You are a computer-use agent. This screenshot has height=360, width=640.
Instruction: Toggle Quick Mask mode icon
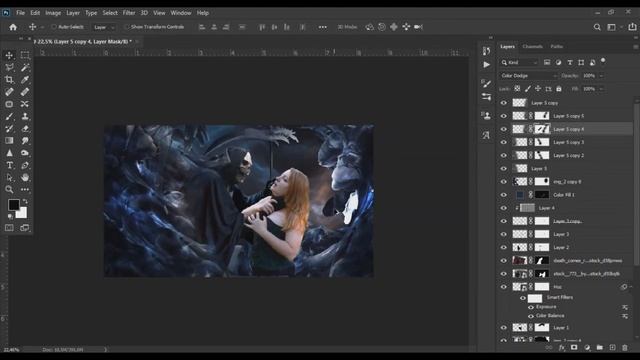[x=9, y=228]
